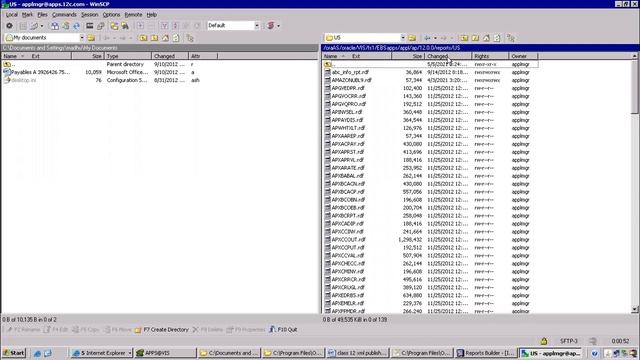
Task: Open the Options menu
Action: point(111,15)
